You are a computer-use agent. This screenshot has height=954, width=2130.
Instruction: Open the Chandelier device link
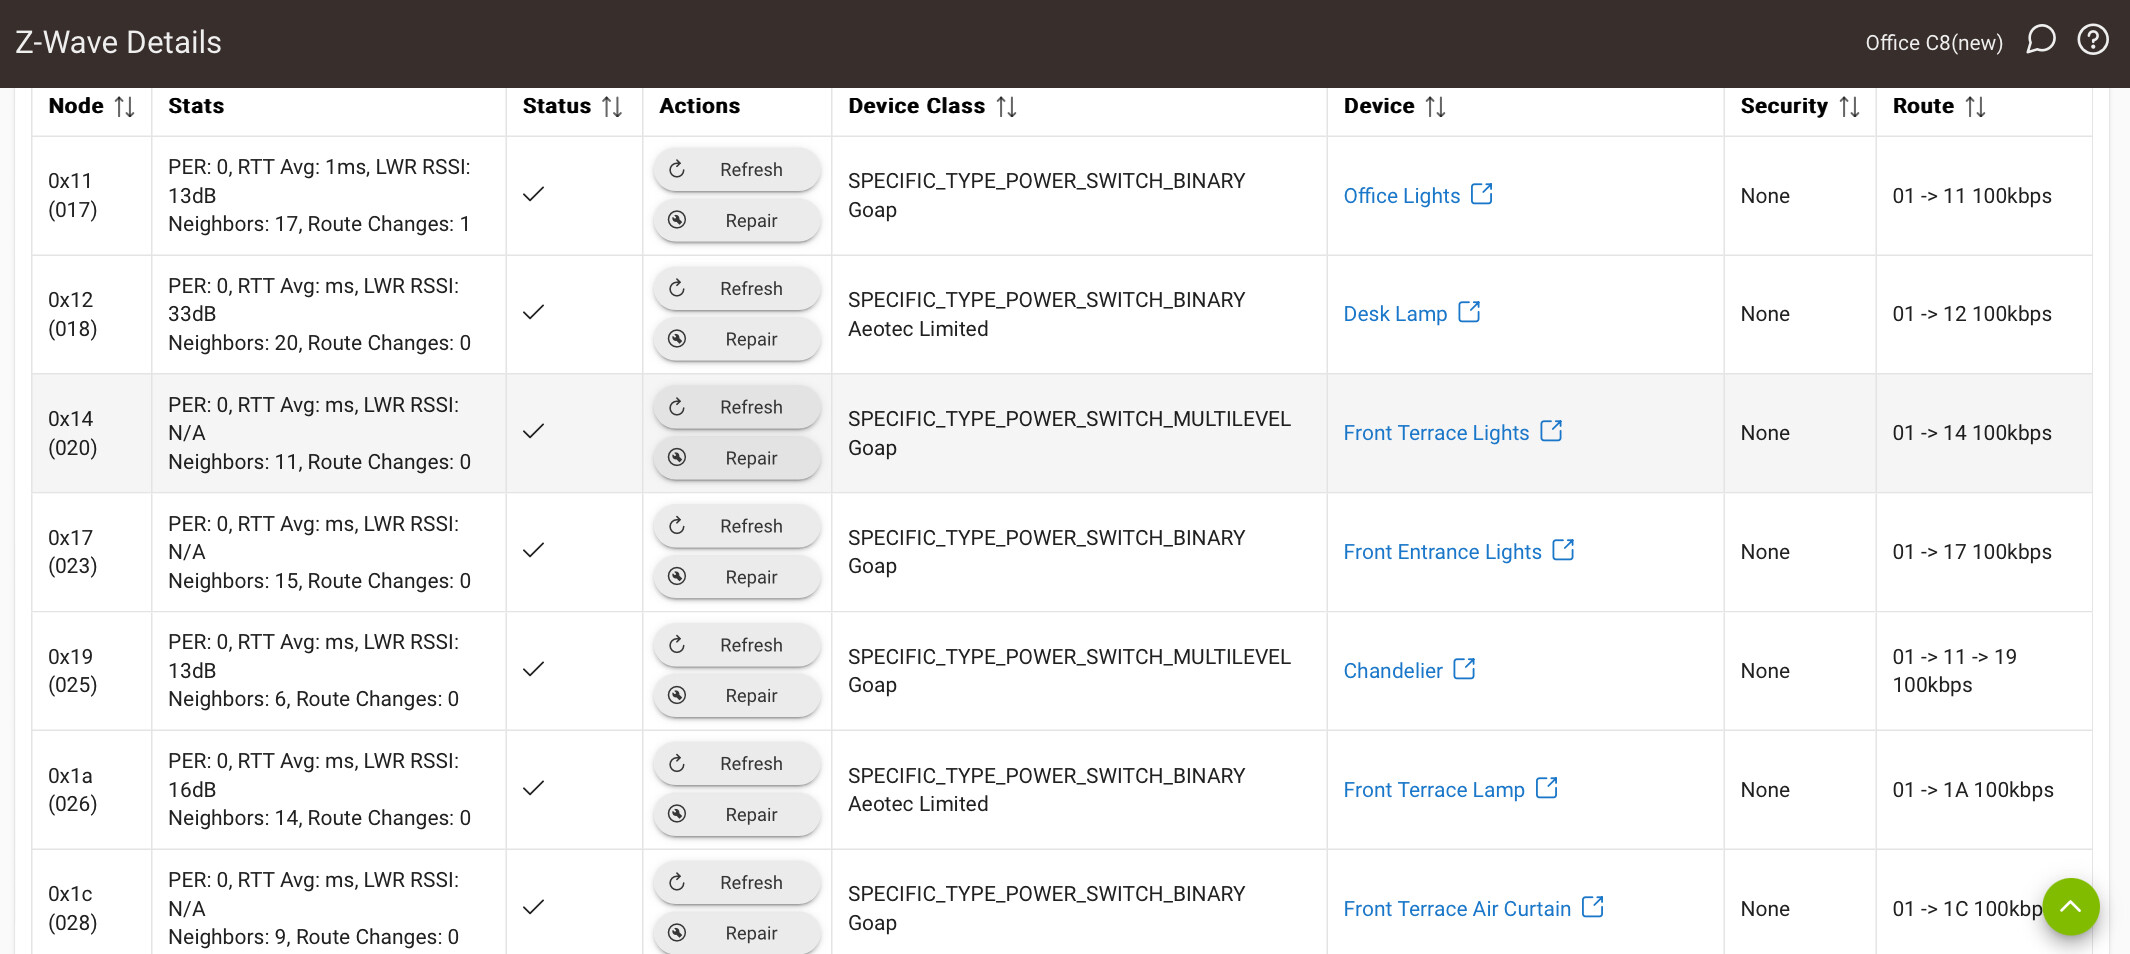(1393, 671)
